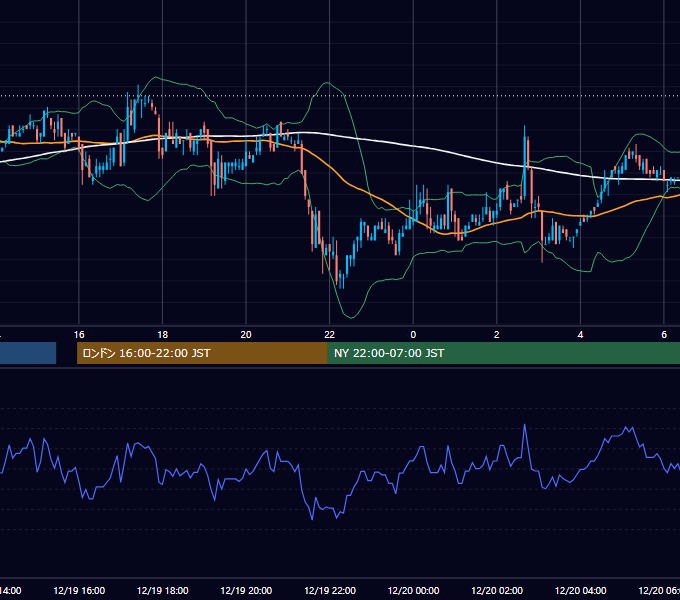Click the '12/20 00:00' date label

[x=413, y=591]
